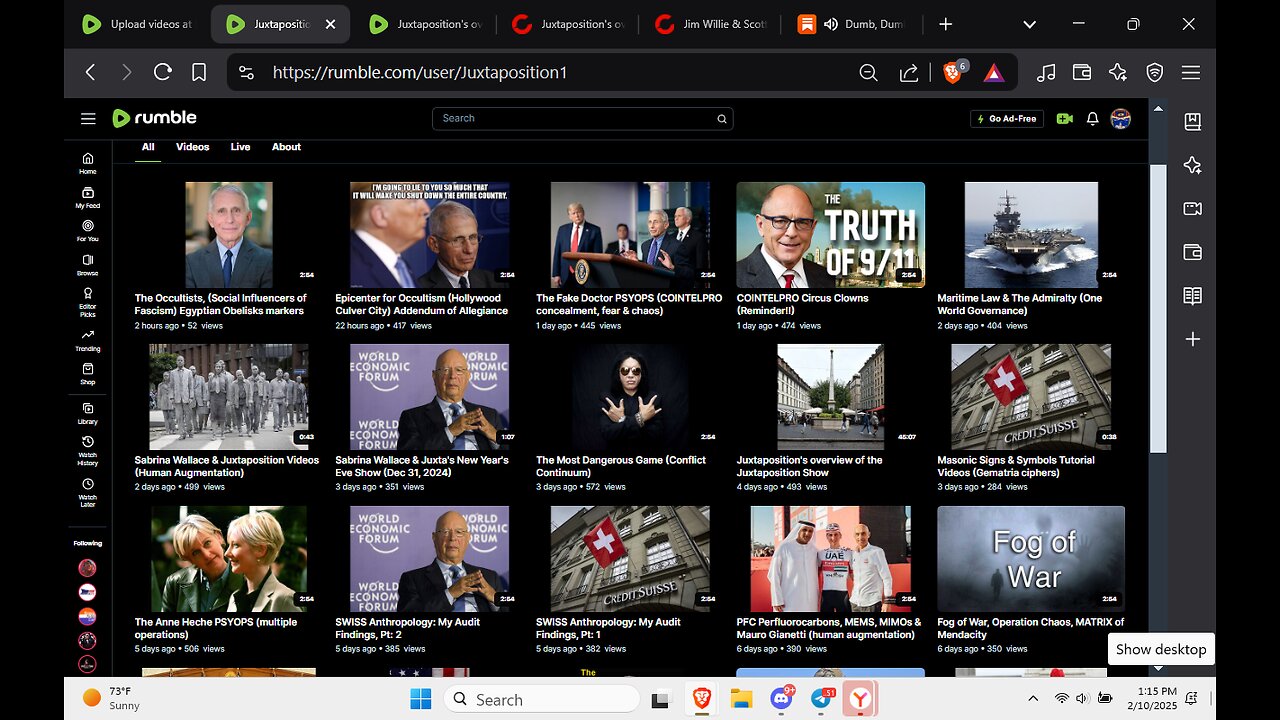Viewport: 1280px width, 720px height.
Task: Click the browser address bar URL
Action: pos(420,72)
